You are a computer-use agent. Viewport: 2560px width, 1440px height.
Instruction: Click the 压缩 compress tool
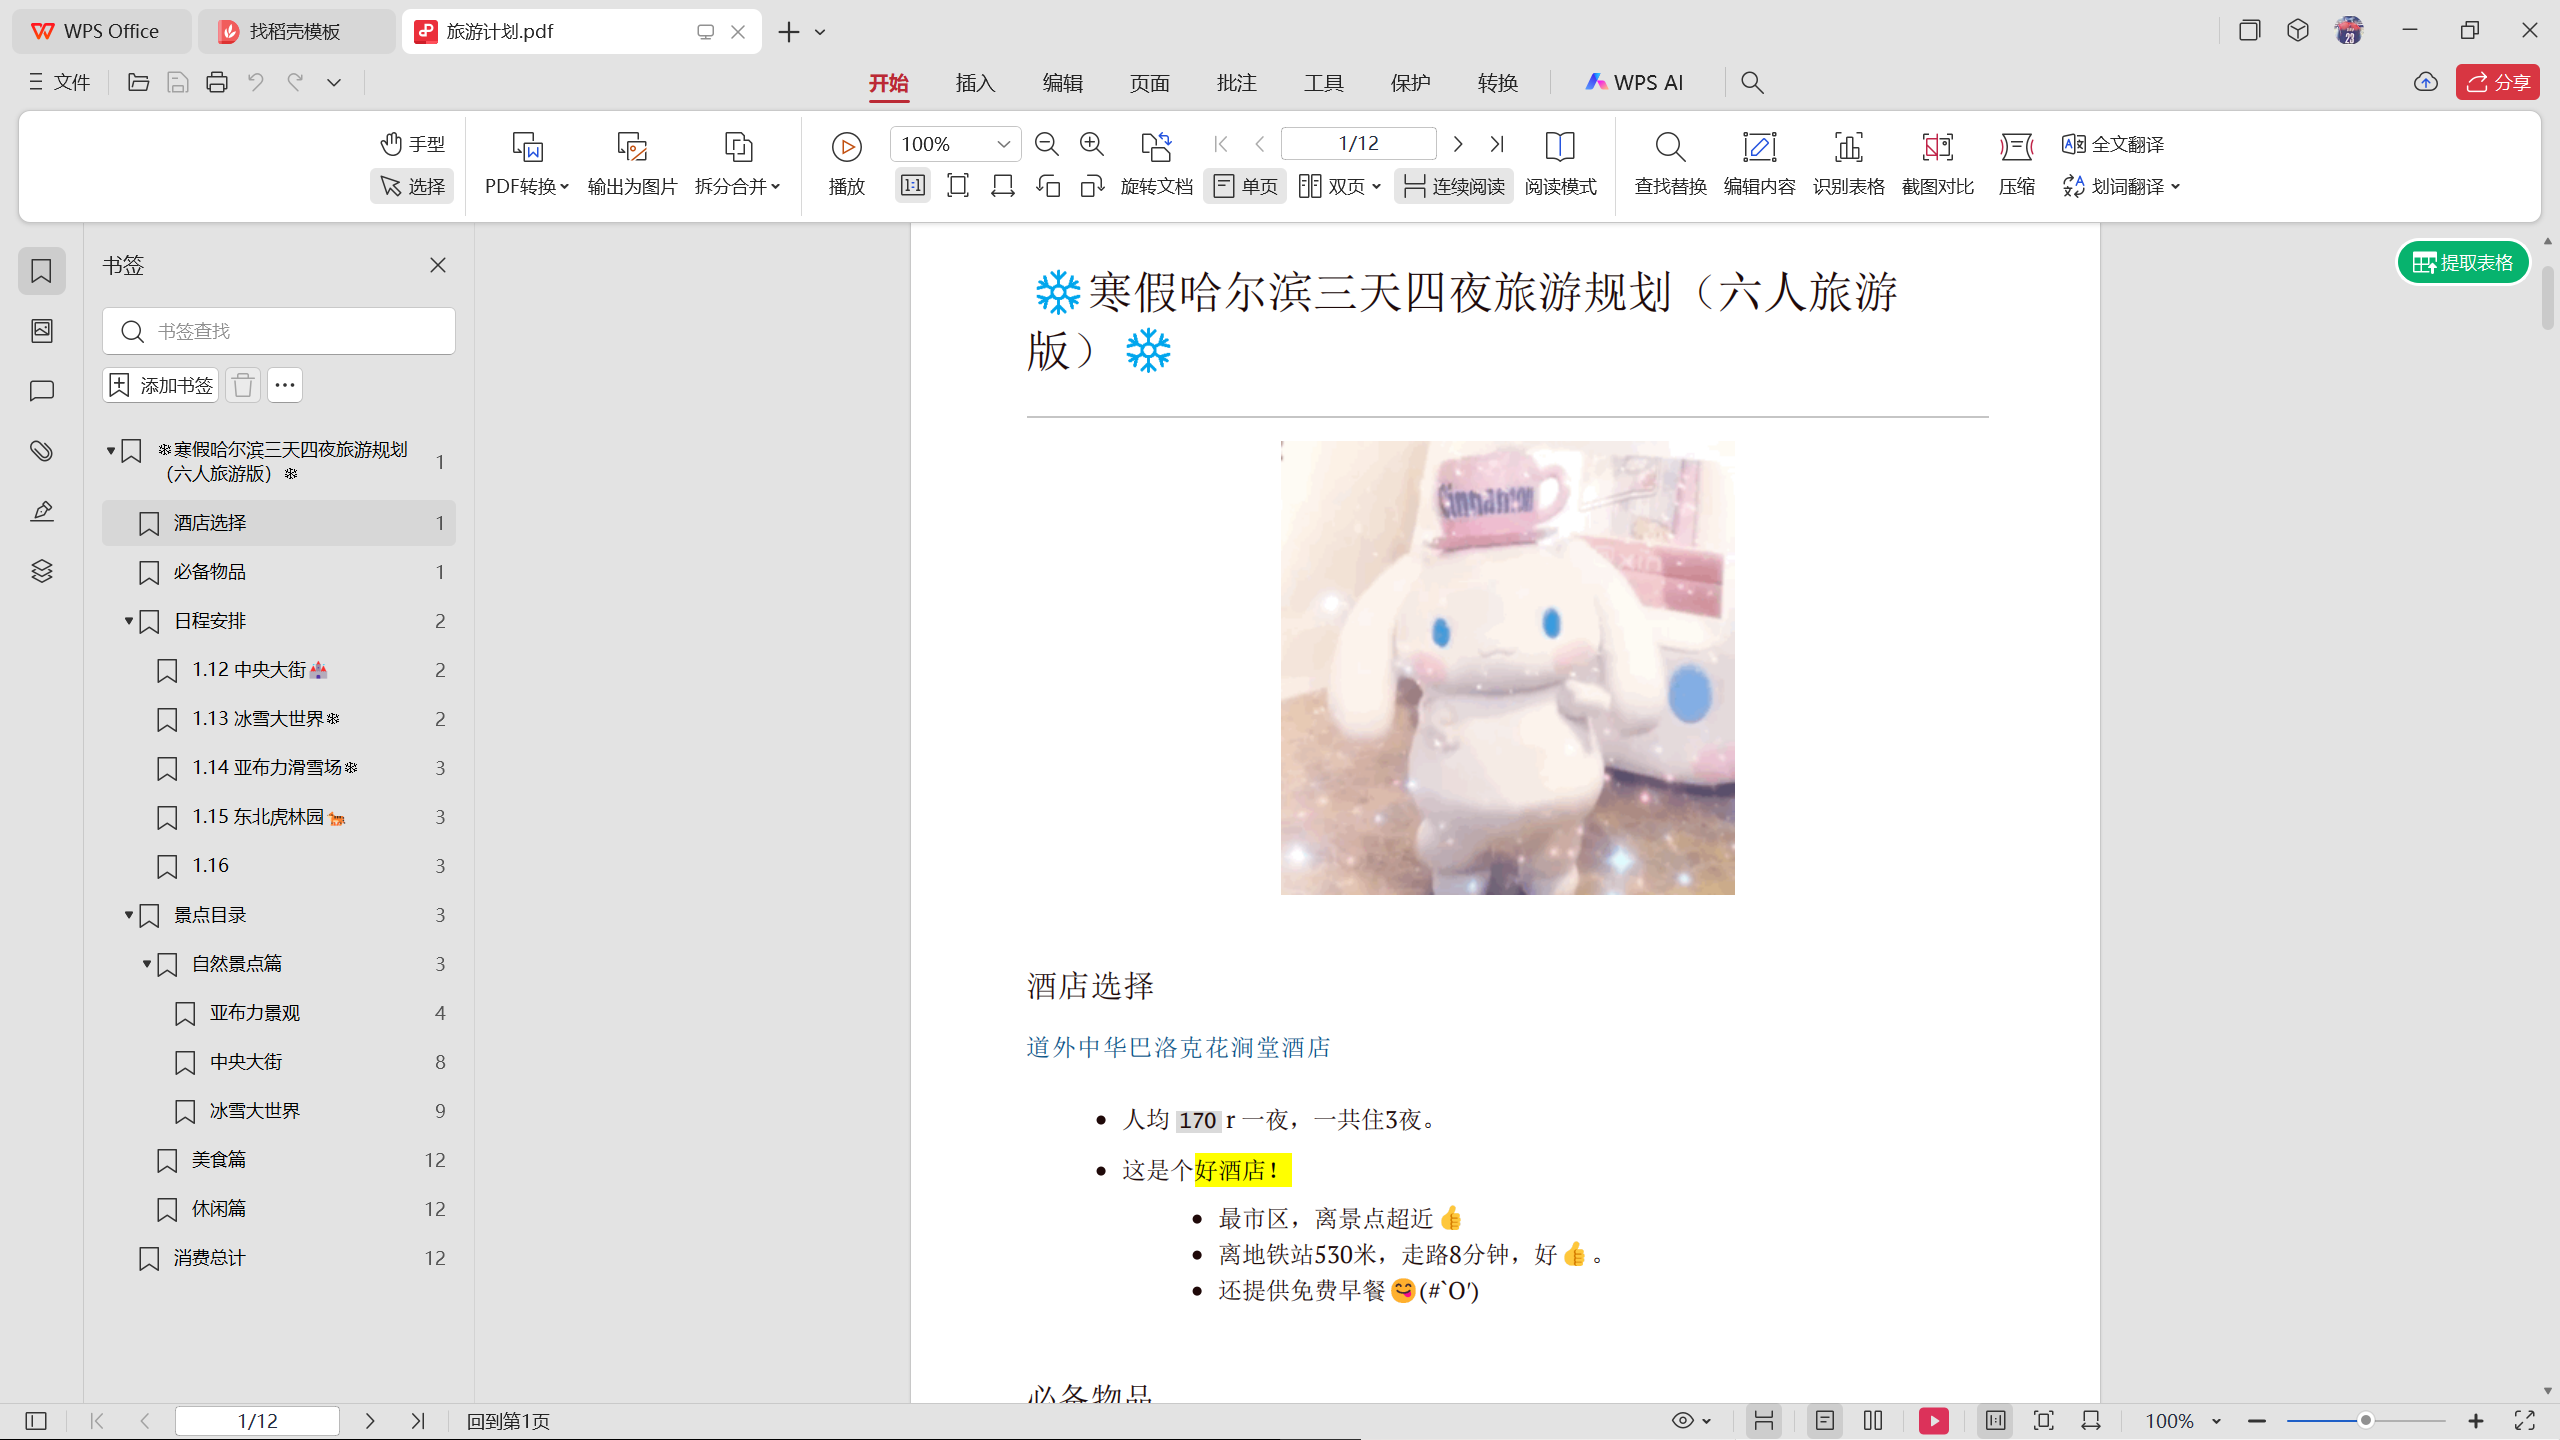click(2016, 164)
